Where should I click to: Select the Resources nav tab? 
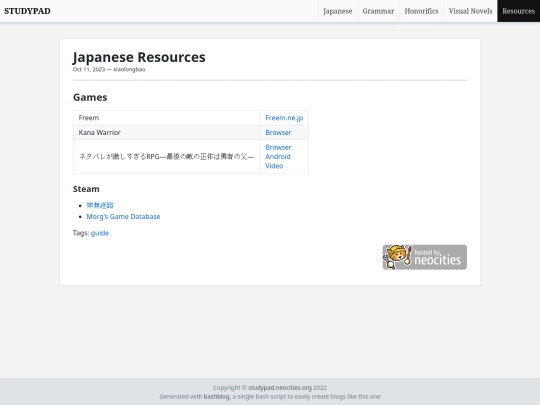[518, 11]
